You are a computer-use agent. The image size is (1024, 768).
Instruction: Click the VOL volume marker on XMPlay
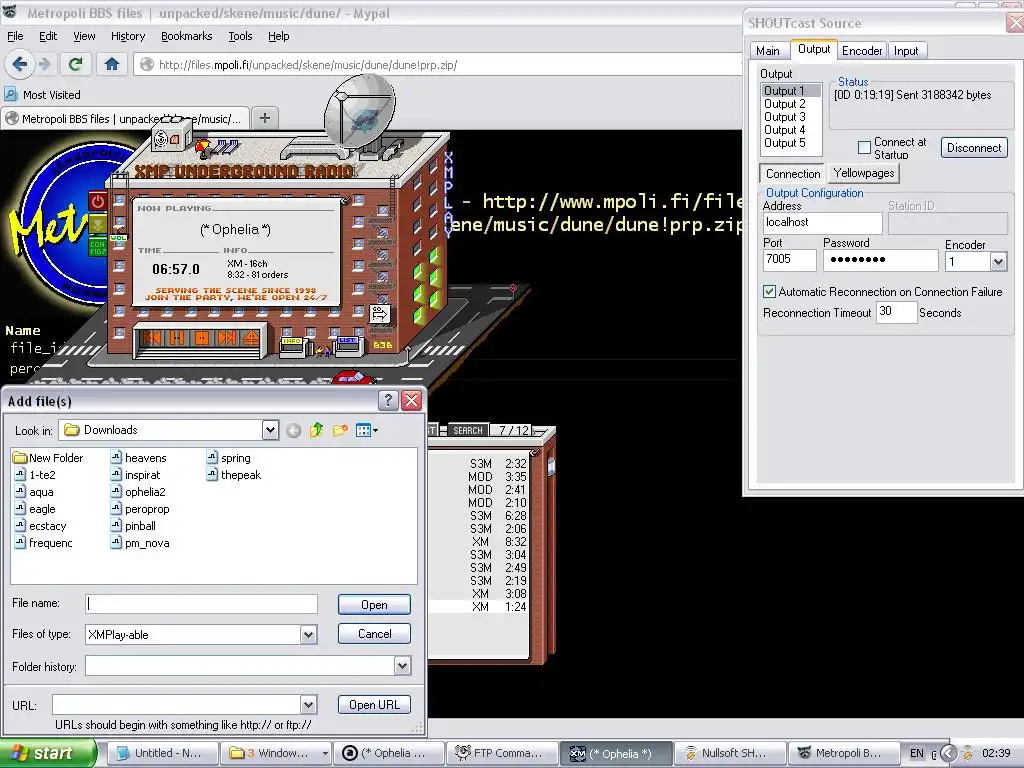coord(118,238)
